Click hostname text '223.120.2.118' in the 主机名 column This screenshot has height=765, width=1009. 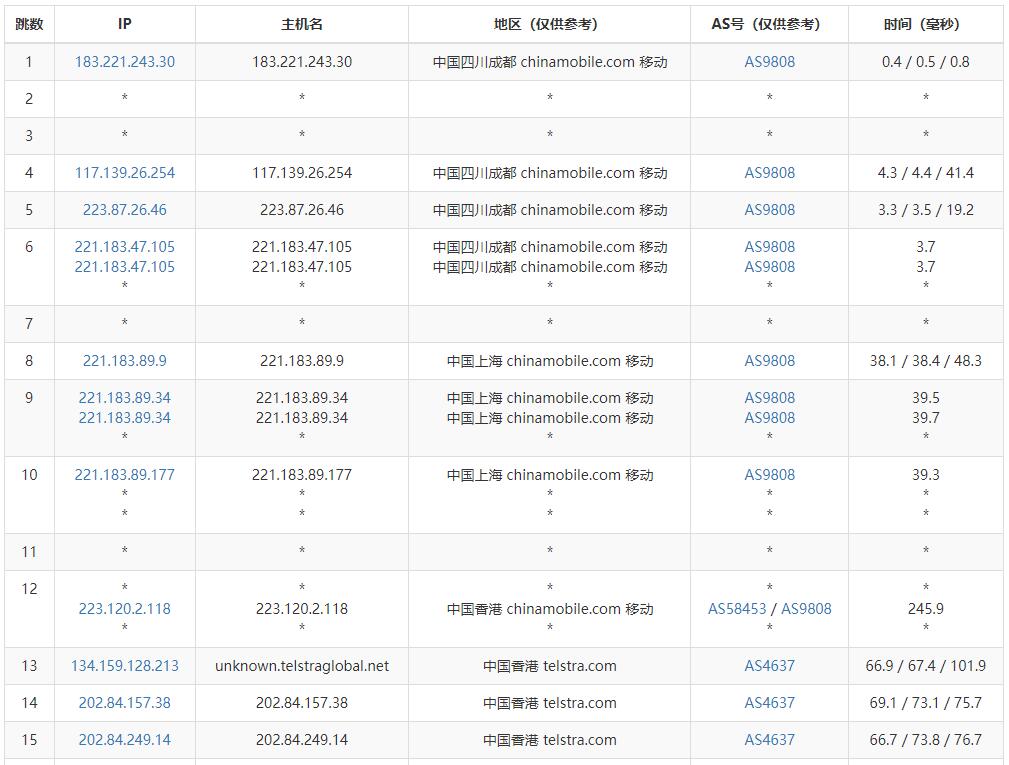pyautogui.click(x=302, y=609)
